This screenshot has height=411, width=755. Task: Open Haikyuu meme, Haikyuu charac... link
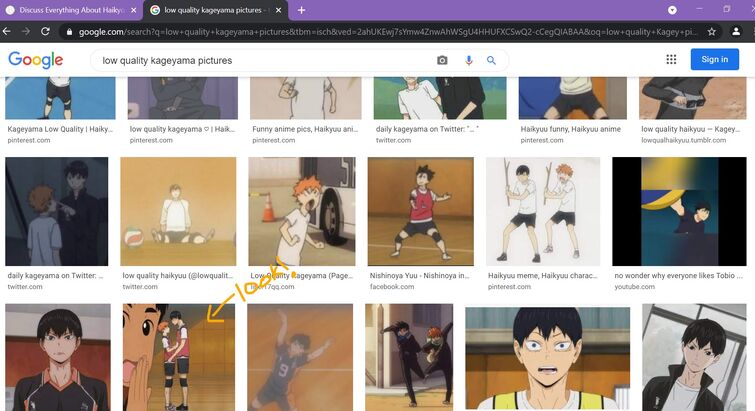tap(543, 275)
